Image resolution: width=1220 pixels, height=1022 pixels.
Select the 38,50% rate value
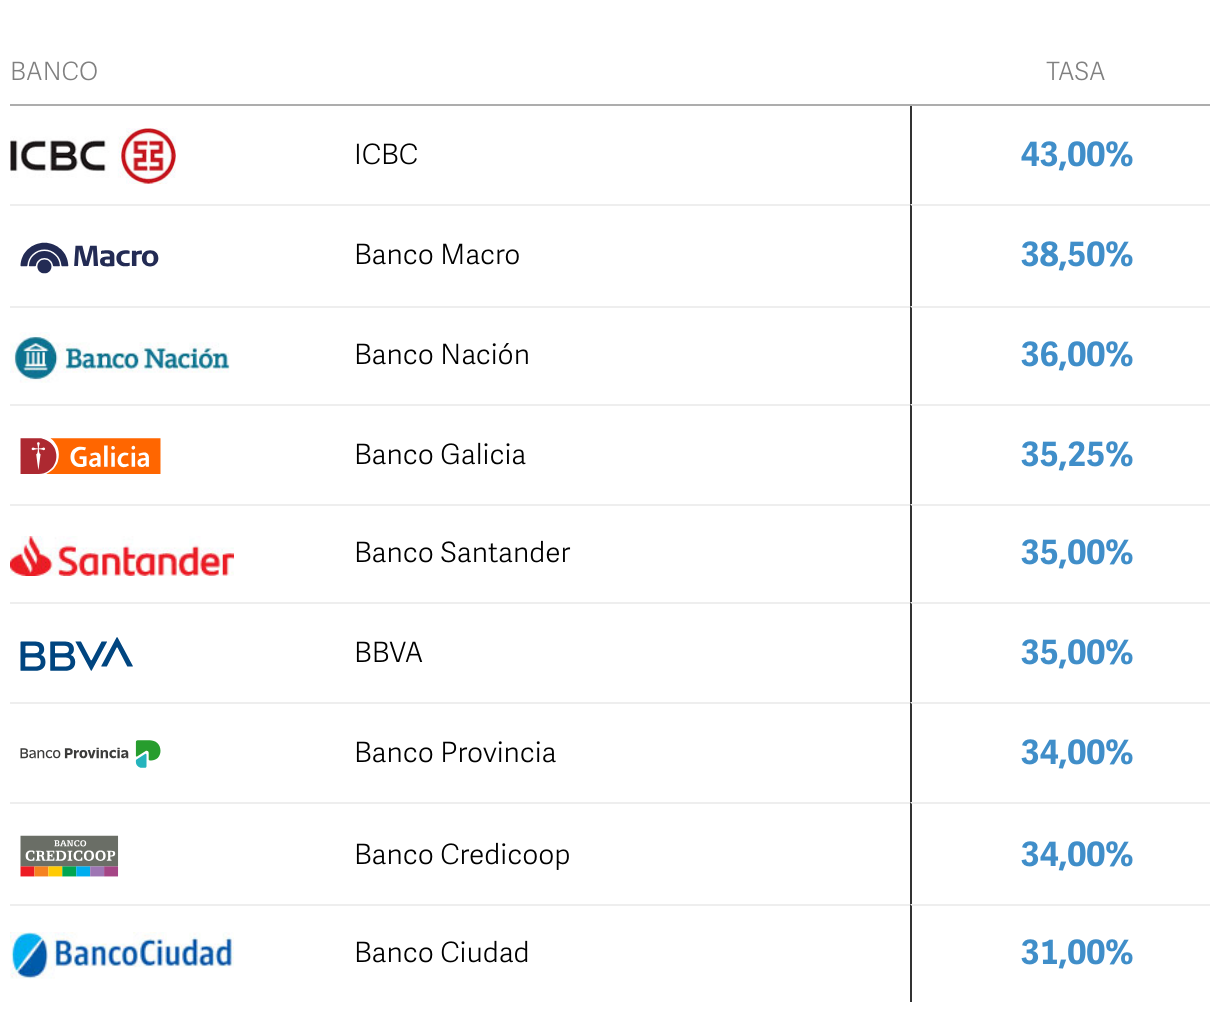pos(1076,255)
